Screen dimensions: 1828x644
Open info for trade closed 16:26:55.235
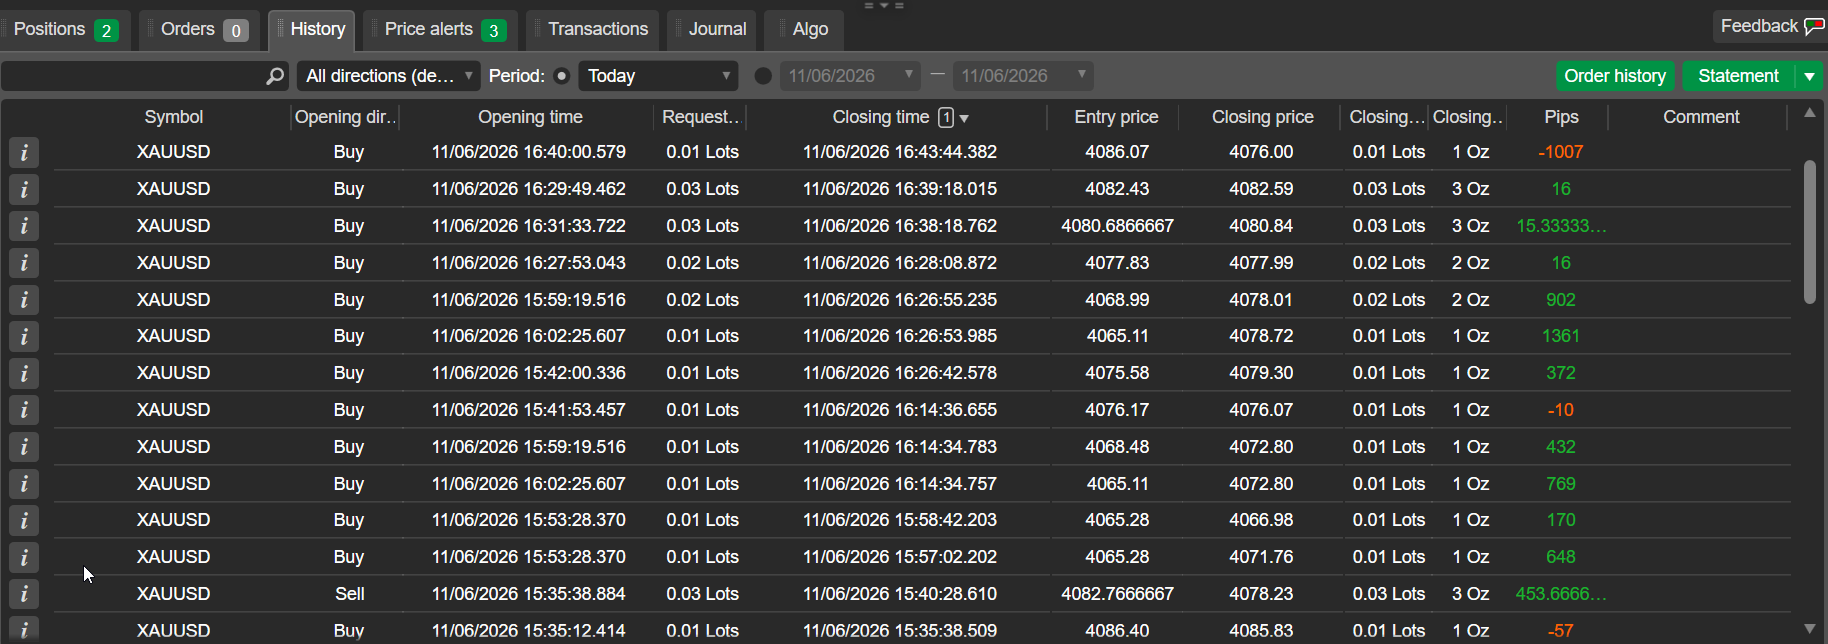tap(24, 300)
